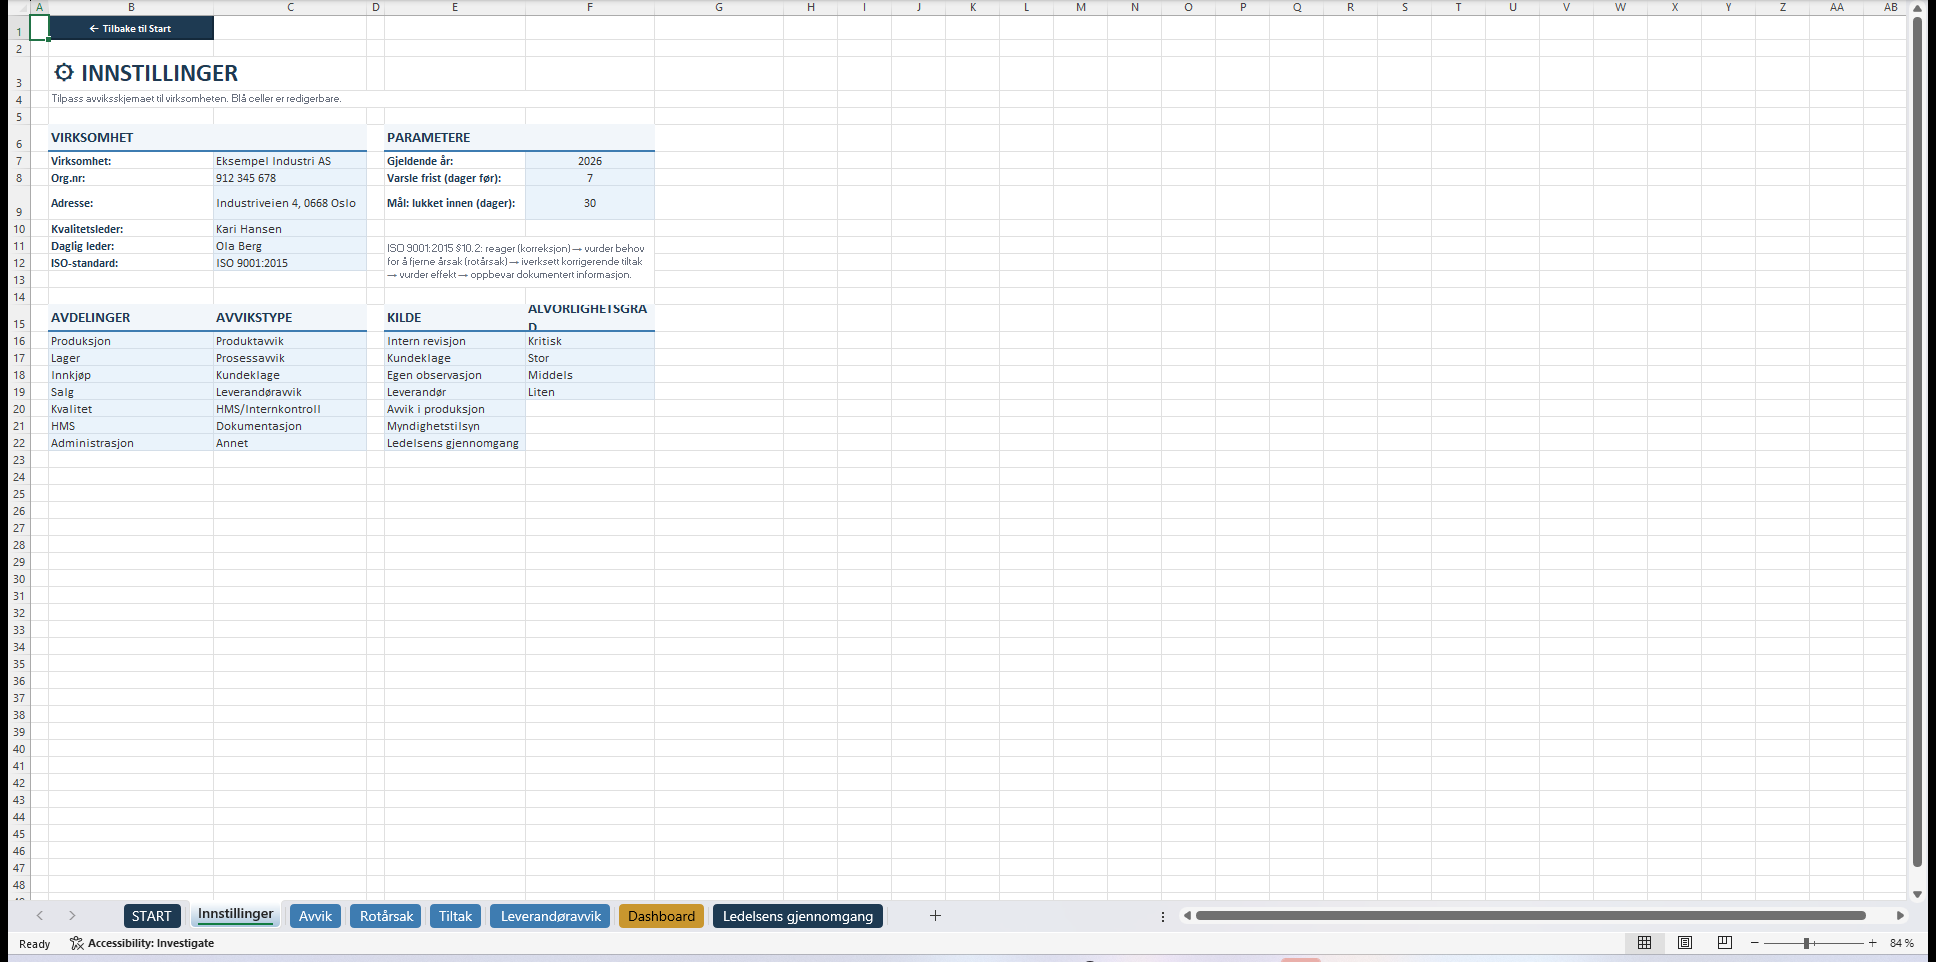Image resolution: width=1936 pixels, height=962 pixels.
Task: Click next sheet navigation arrow
Action: [x=72, y=916]
